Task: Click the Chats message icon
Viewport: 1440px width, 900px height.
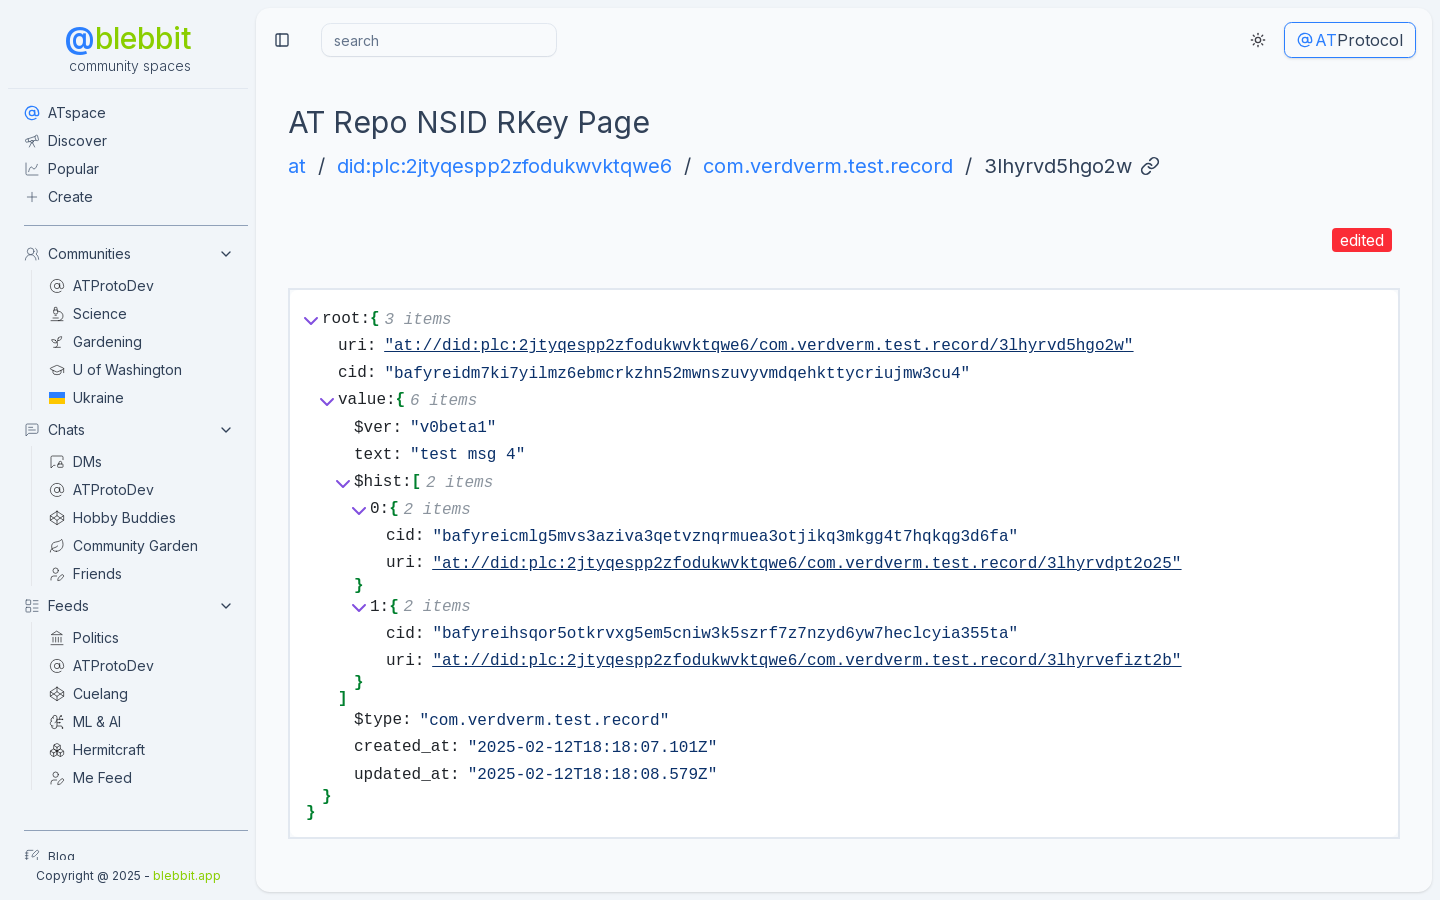Action: pos(32,430)
